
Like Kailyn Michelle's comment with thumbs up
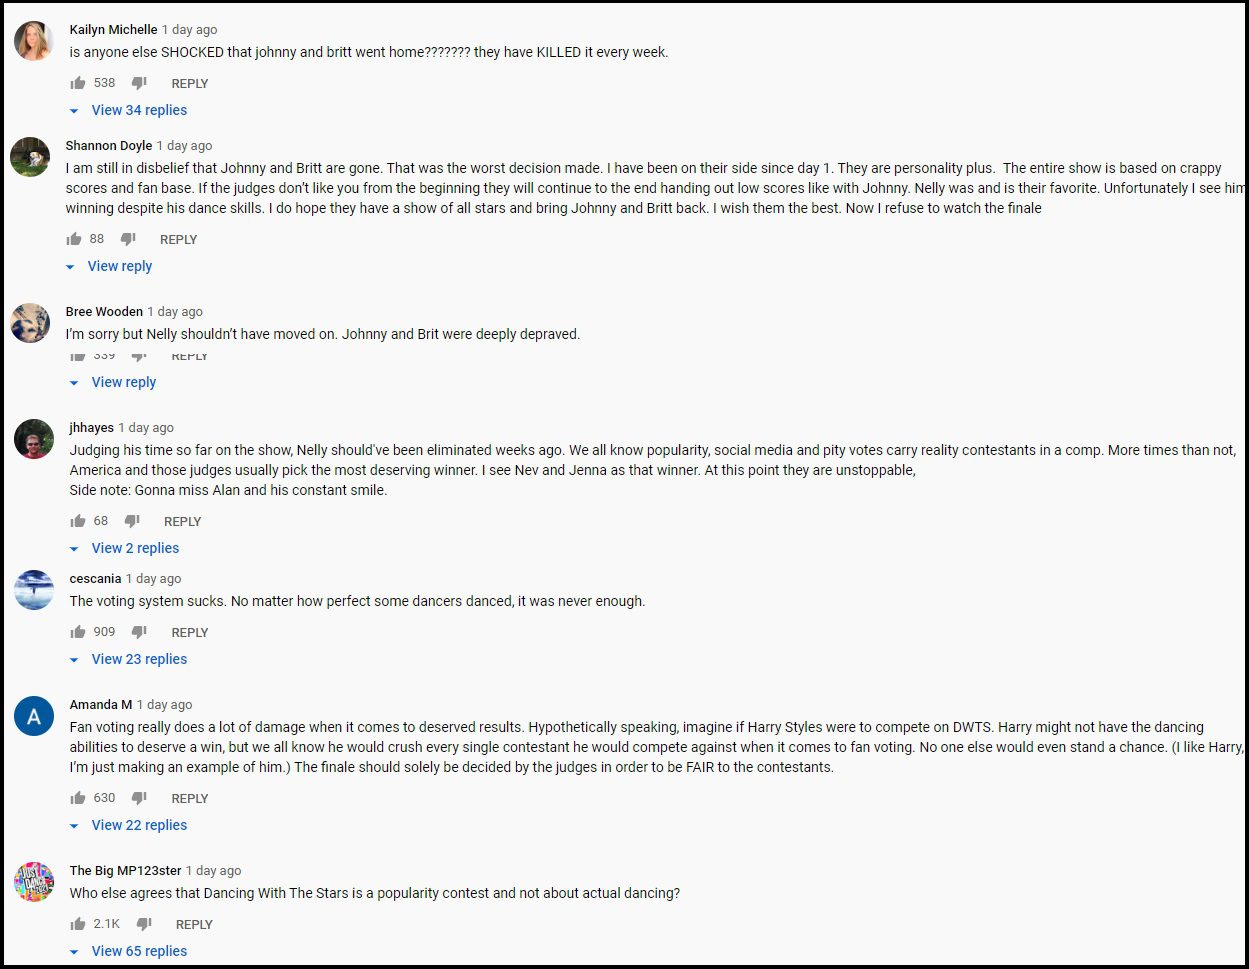pos(78,83)
